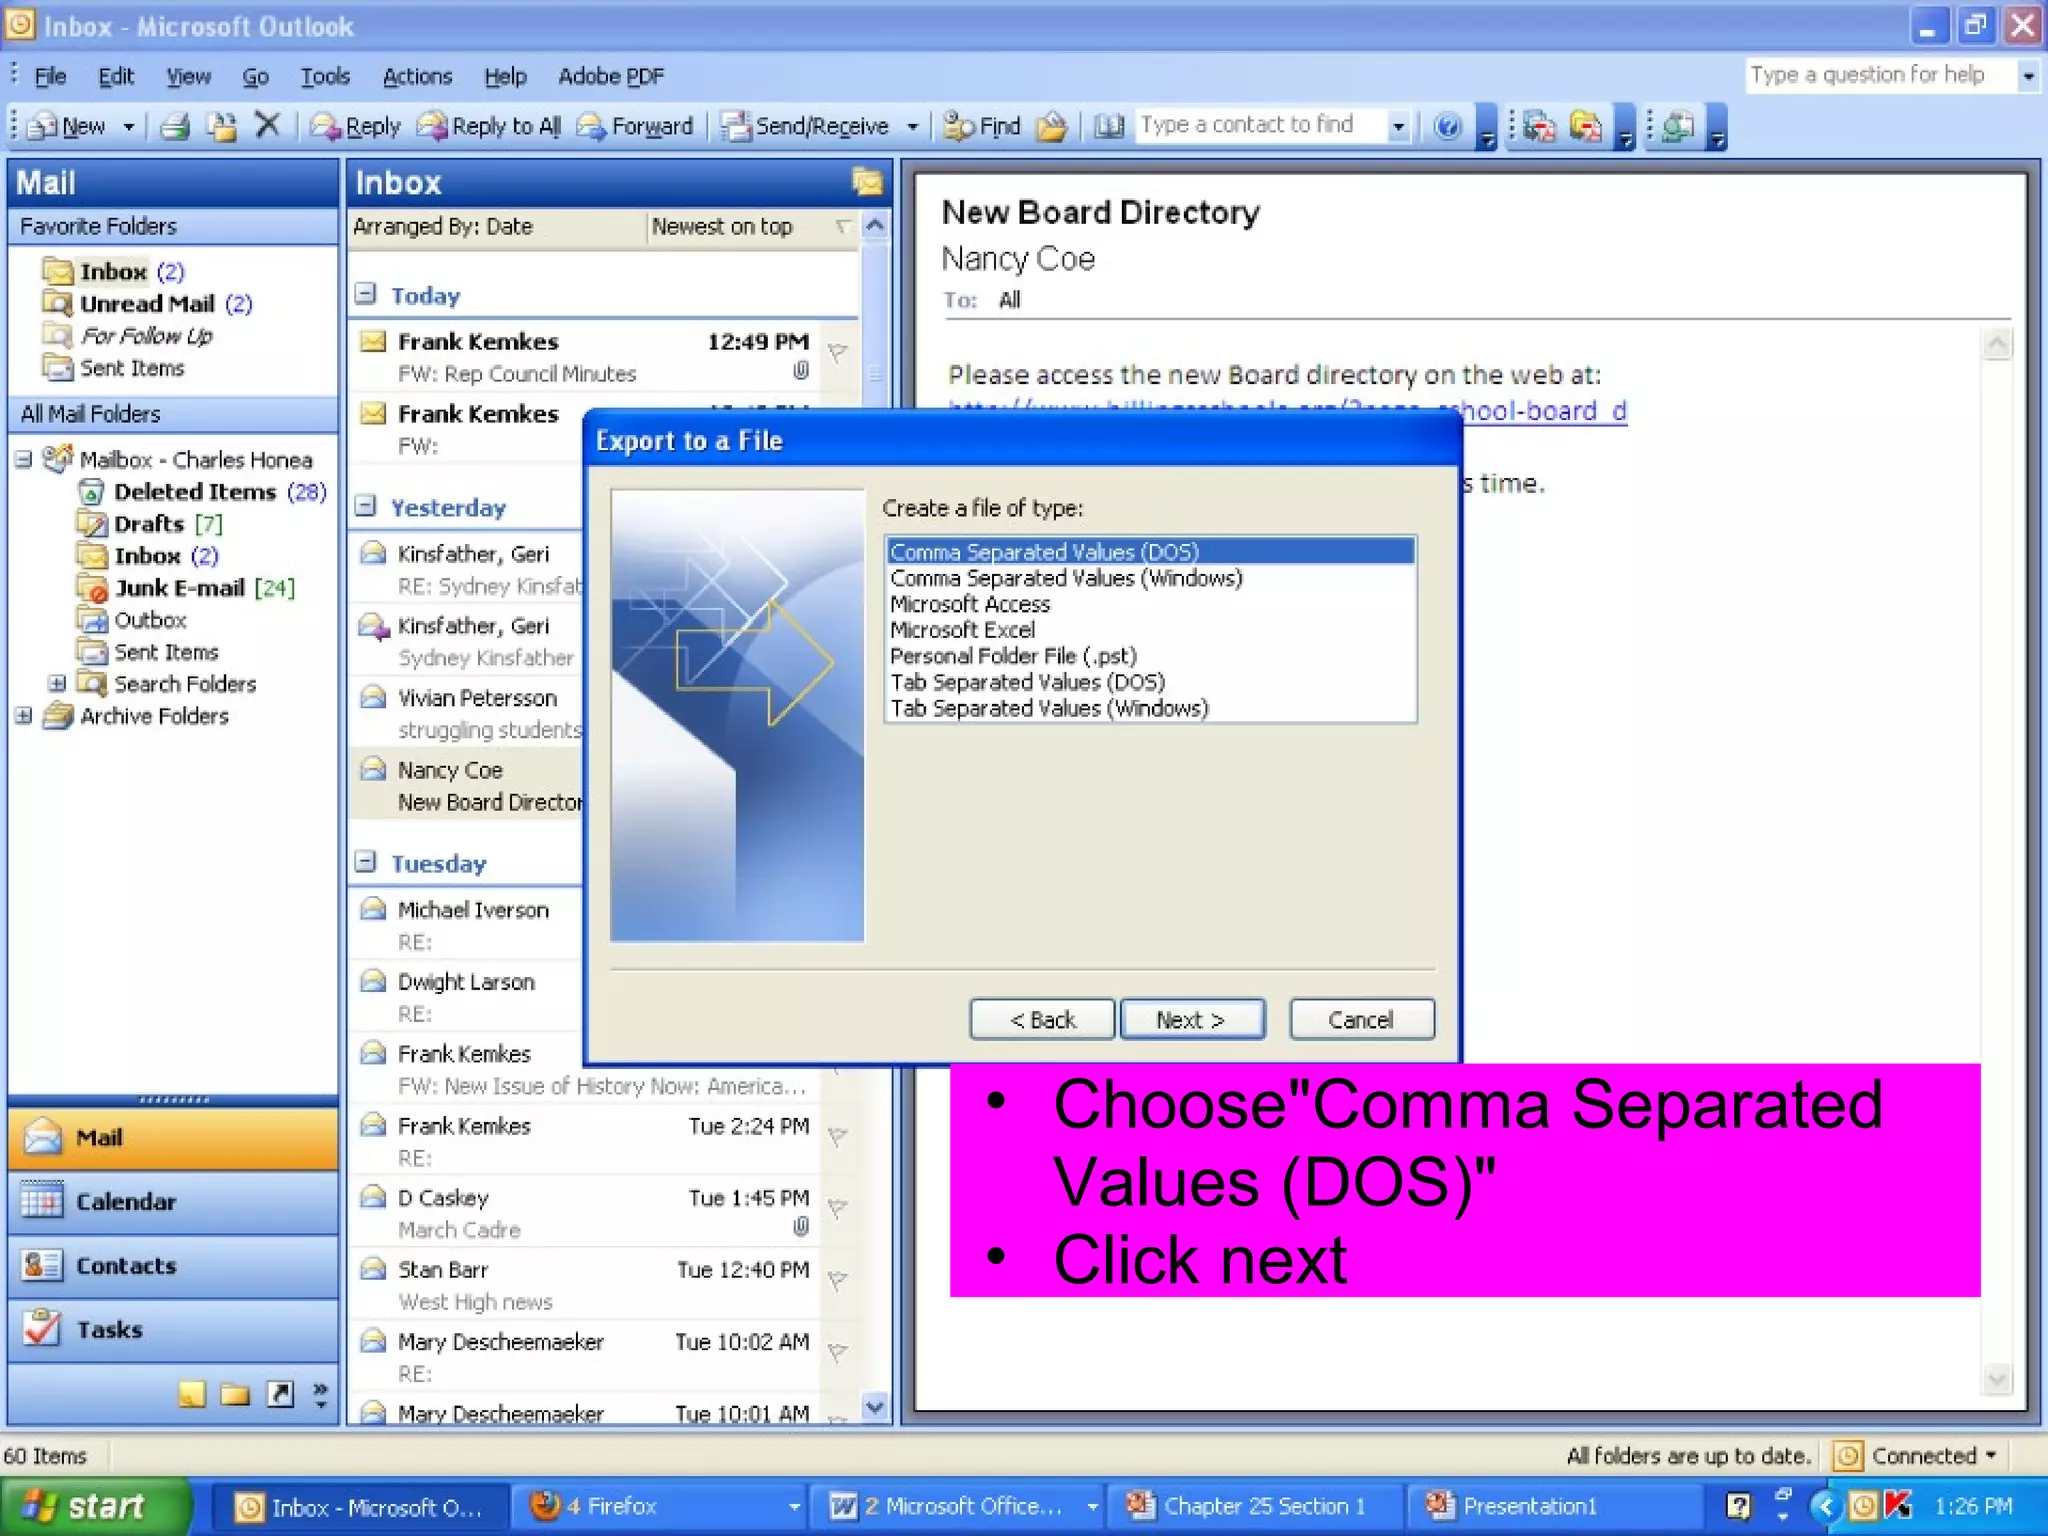Click the Folder List icon in navigation pane
This screenshot has height=1536, width=2048.
235,1394
